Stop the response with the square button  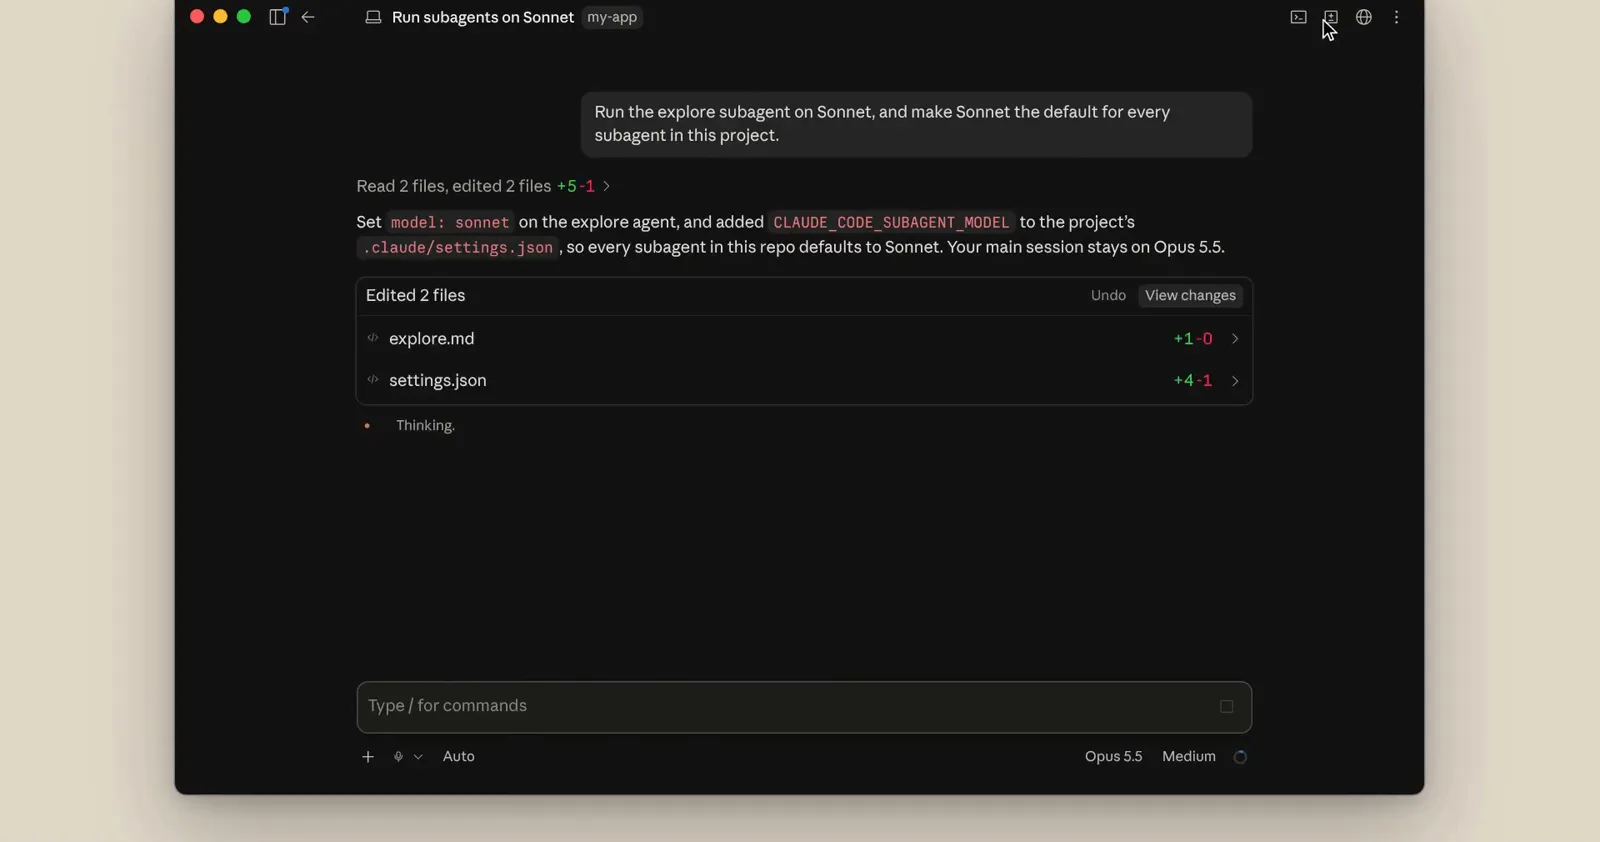[1227, 707]
